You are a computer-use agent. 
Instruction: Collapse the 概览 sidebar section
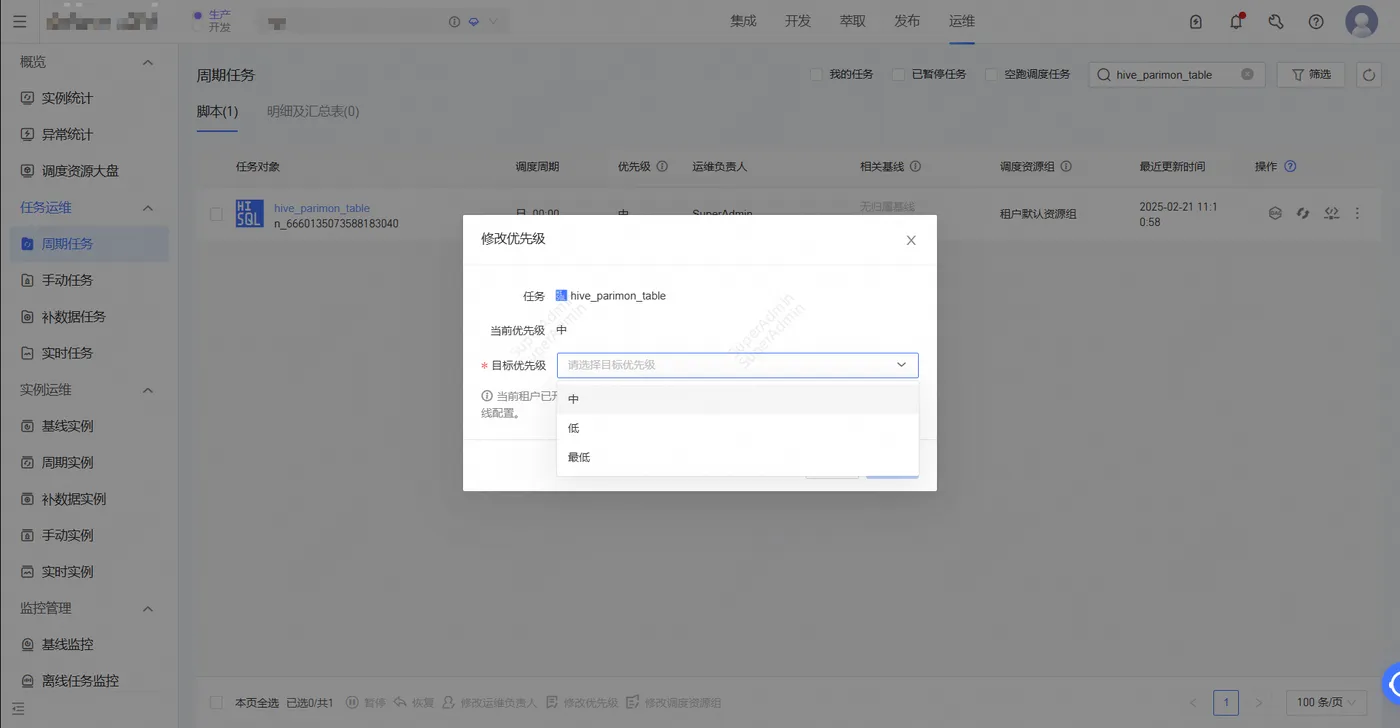[148, 62]
